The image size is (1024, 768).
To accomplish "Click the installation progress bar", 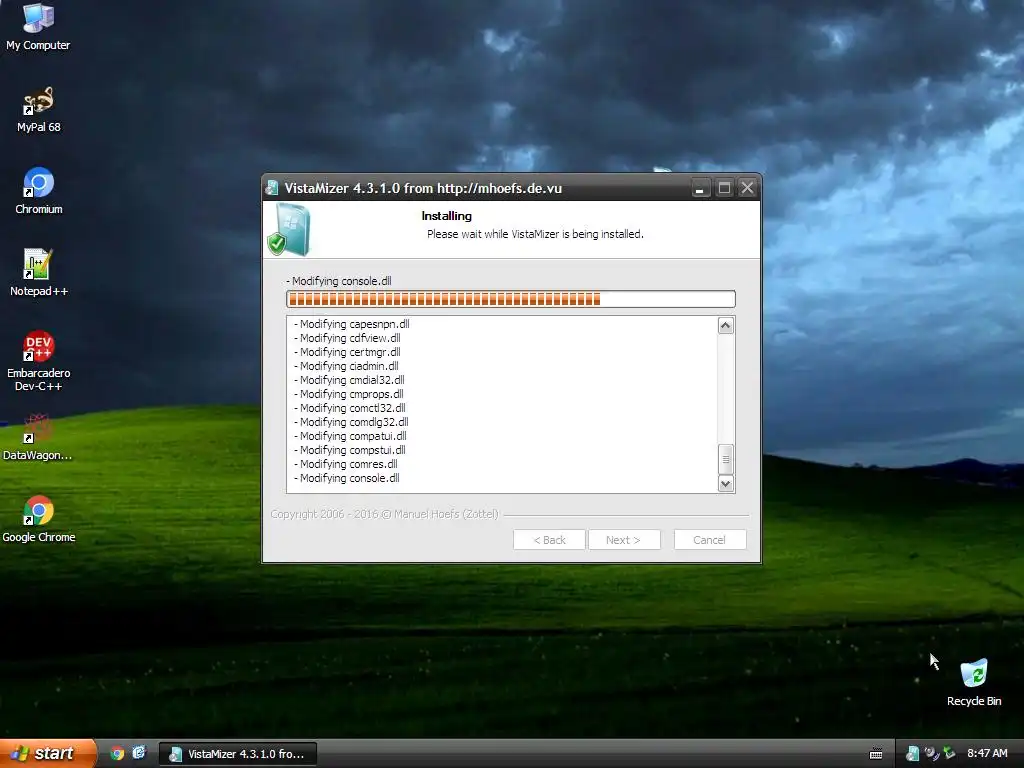I will [511, 299].
